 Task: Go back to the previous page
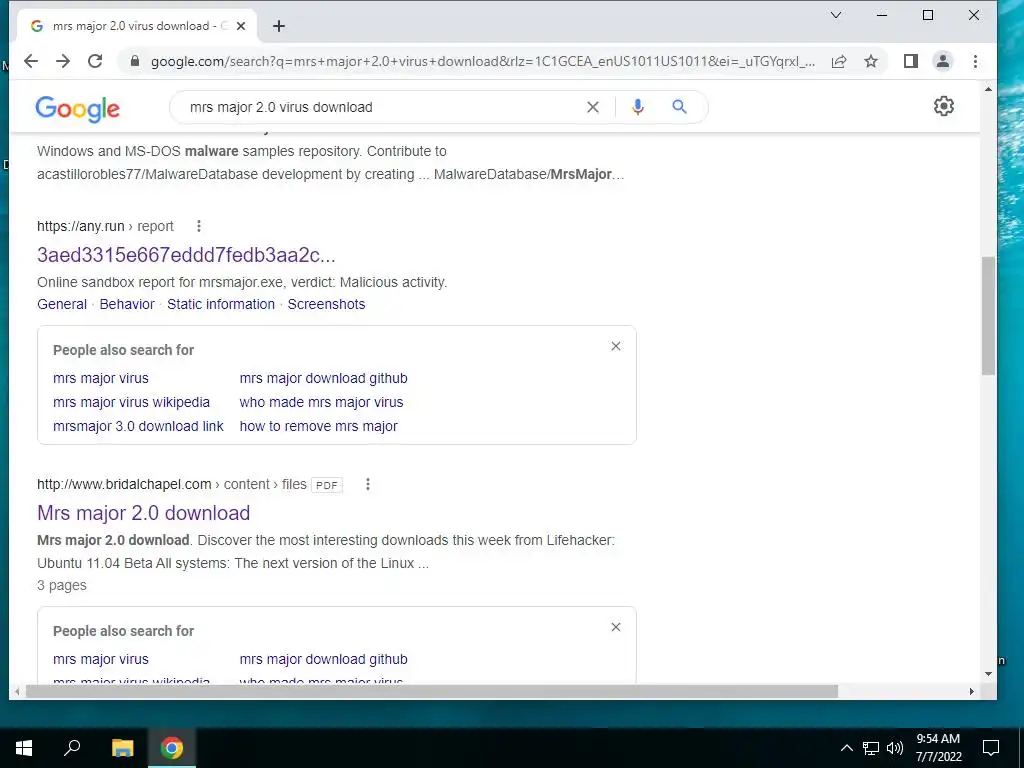click(31, 61)
